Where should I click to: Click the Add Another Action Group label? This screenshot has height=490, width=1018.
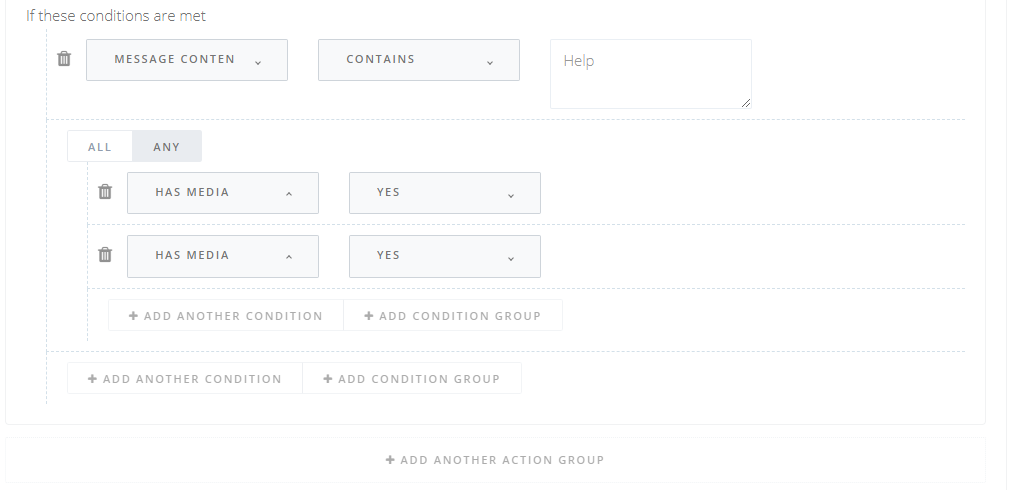[x=502, y=460]
